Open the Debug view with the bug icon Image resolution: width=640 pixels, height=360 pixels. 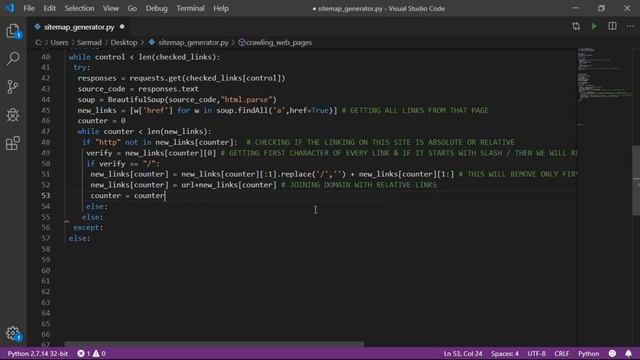coord(13,115)
